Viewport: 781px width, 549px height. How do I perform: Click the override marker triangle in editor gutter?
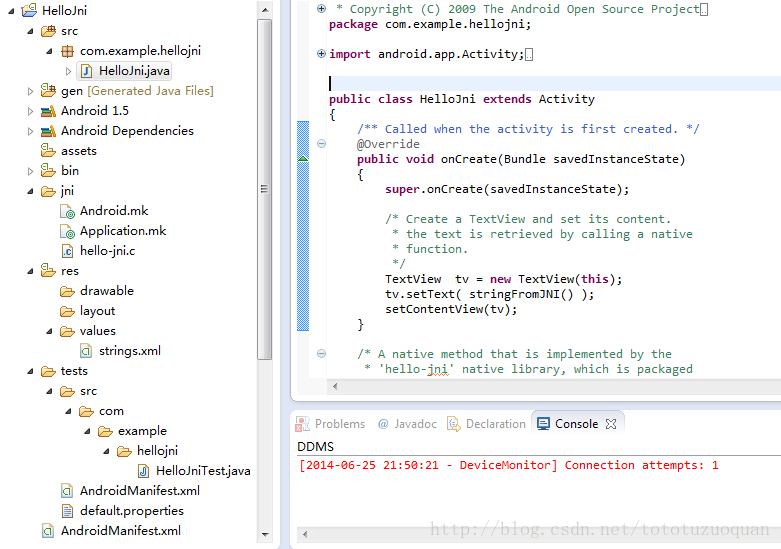(303, 158)
